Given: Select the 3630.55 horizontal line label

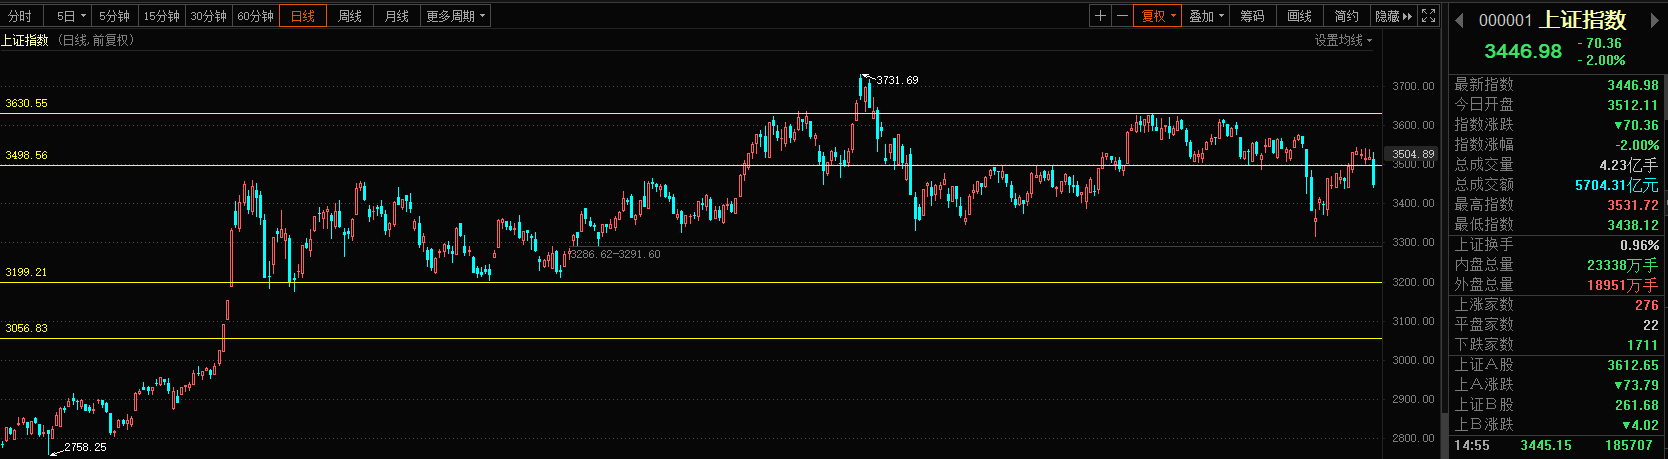Looking at the screenshot, I should pos(27,103).
